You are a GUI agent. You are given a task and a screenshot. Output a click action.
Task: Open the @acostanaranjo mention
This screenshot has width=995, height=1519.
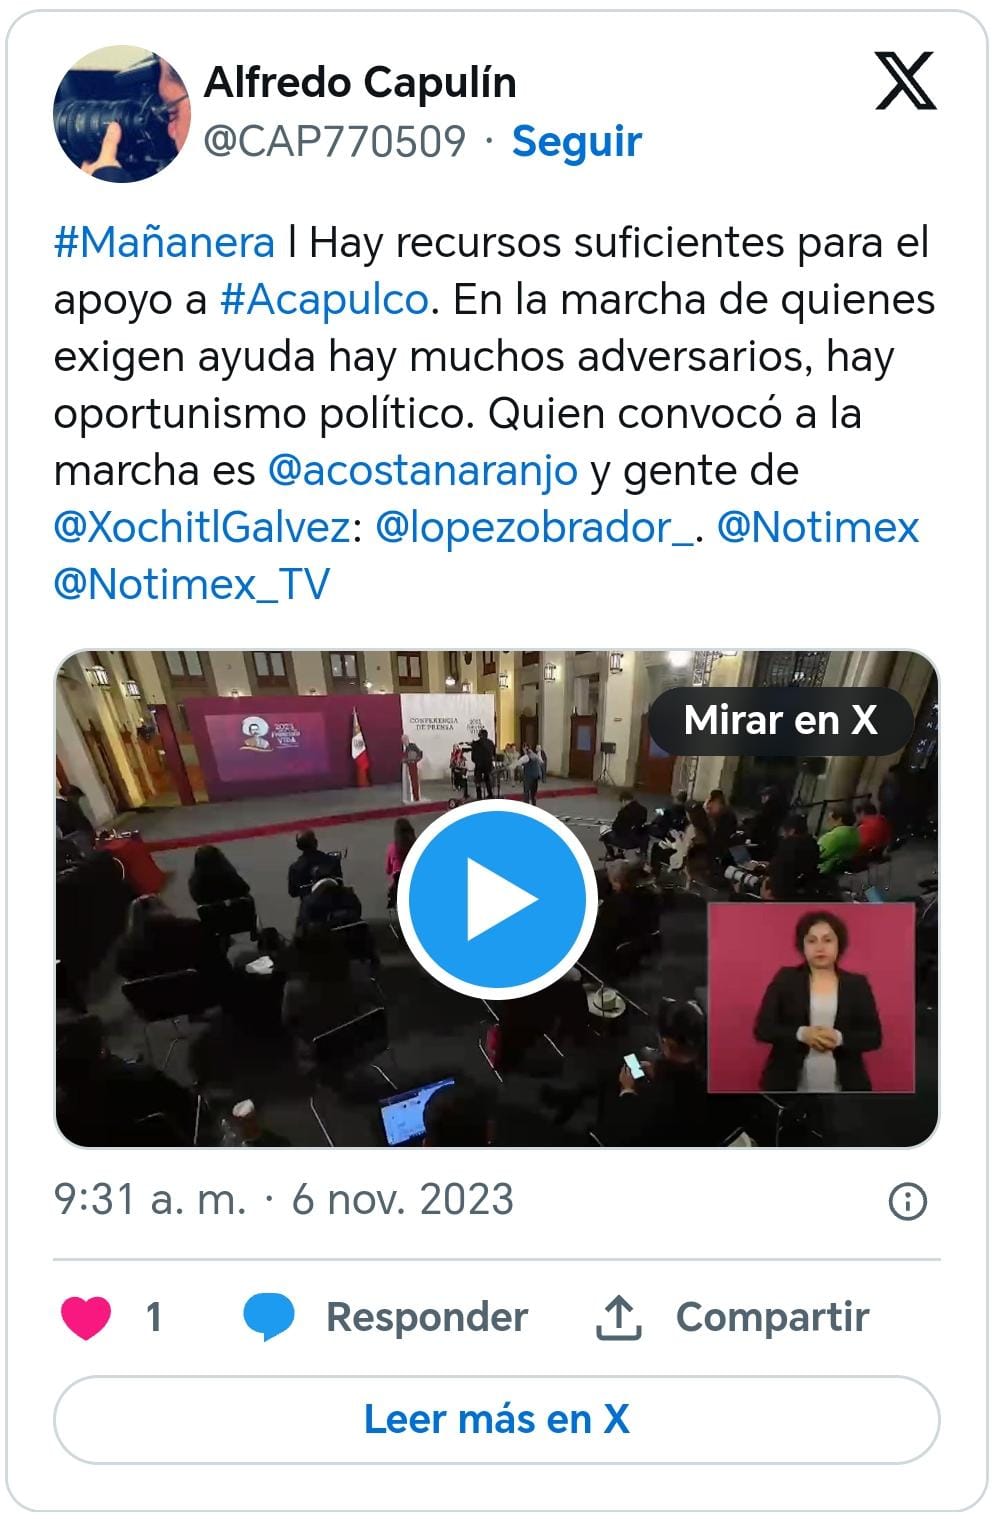[423, 471]
